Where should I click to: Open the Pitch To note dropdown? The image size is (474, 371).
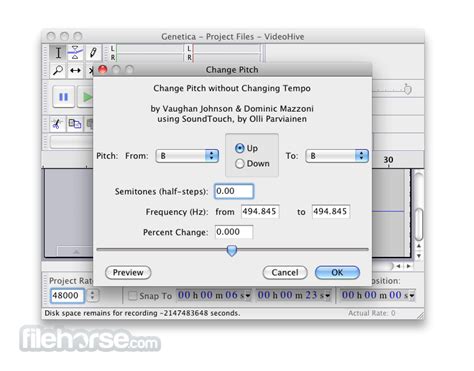(337, 156)
